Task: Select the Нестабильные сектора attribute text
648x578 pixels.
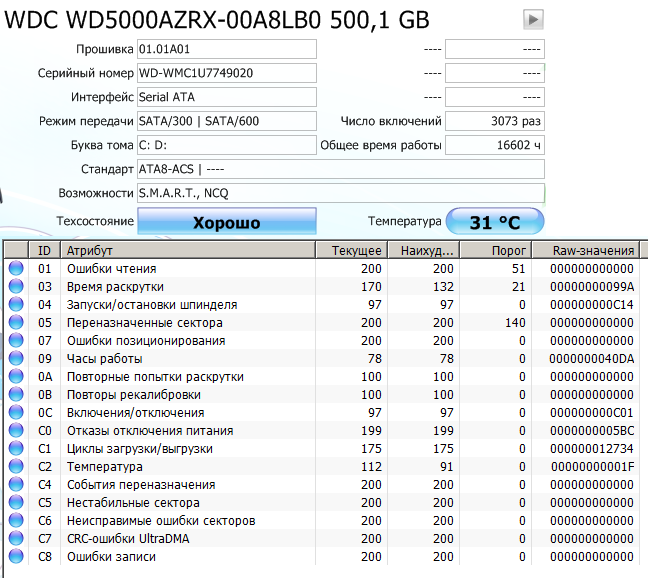Action: (x=133, y=502)
